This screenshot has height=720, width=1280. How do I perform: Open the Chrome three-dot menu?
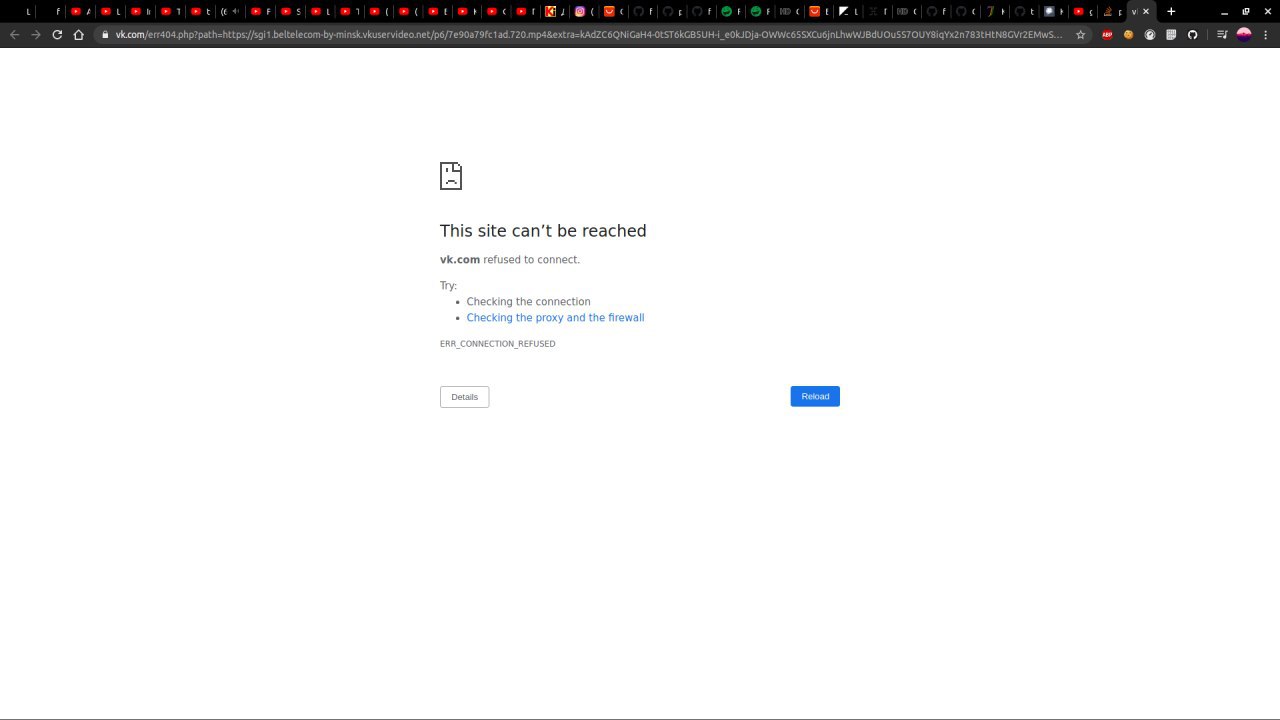(x=1266, y=34)
